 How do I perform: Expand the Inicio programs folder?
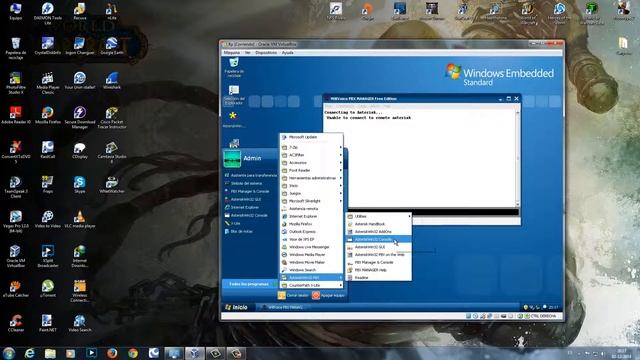point(311,186)
